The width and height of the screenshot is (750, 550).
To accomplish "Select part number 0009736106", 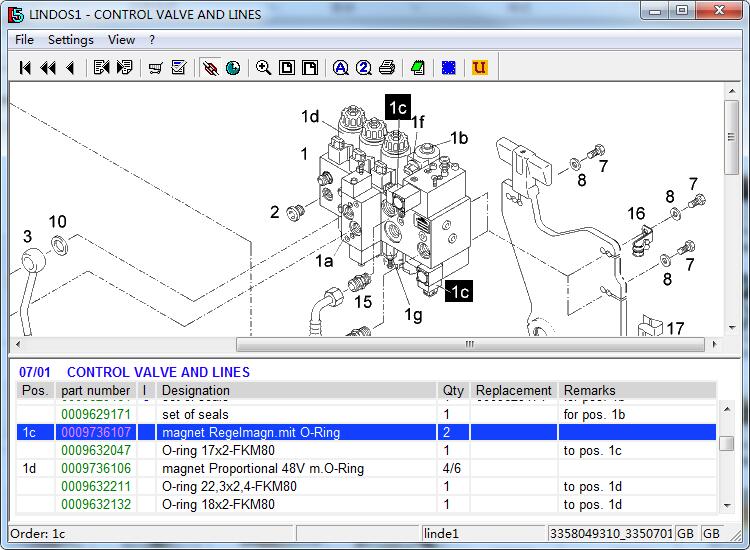I will pyautogui.click(x=96, y=469).
